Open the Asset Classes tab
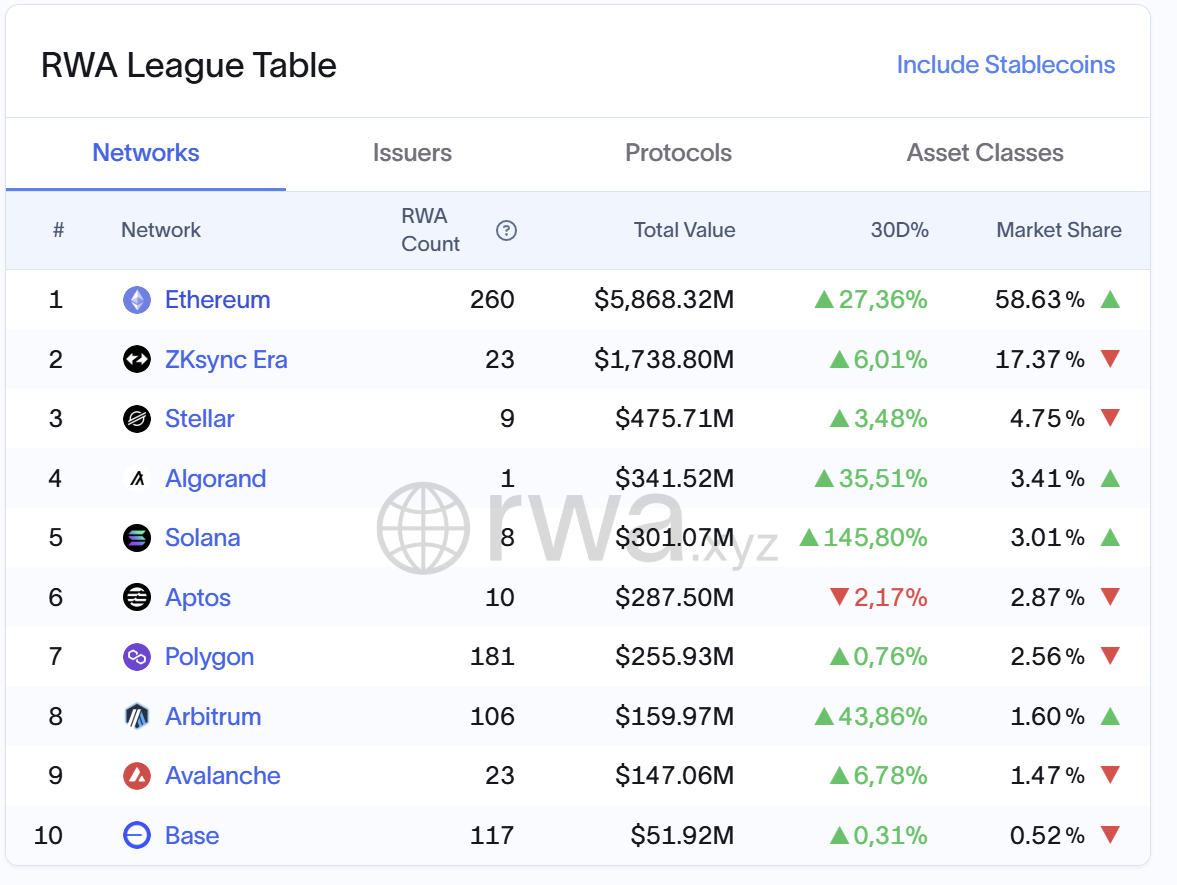This screenshot has height=885, width=1177. pyautogui.click(x=984, y=153)
